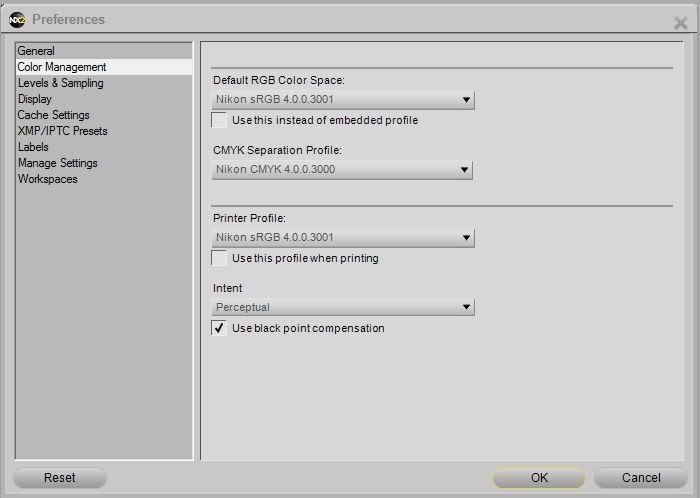
Task: Expand CMYK Separation Profile dropdown
Action: pyautogui.click(x=343, y=170)
